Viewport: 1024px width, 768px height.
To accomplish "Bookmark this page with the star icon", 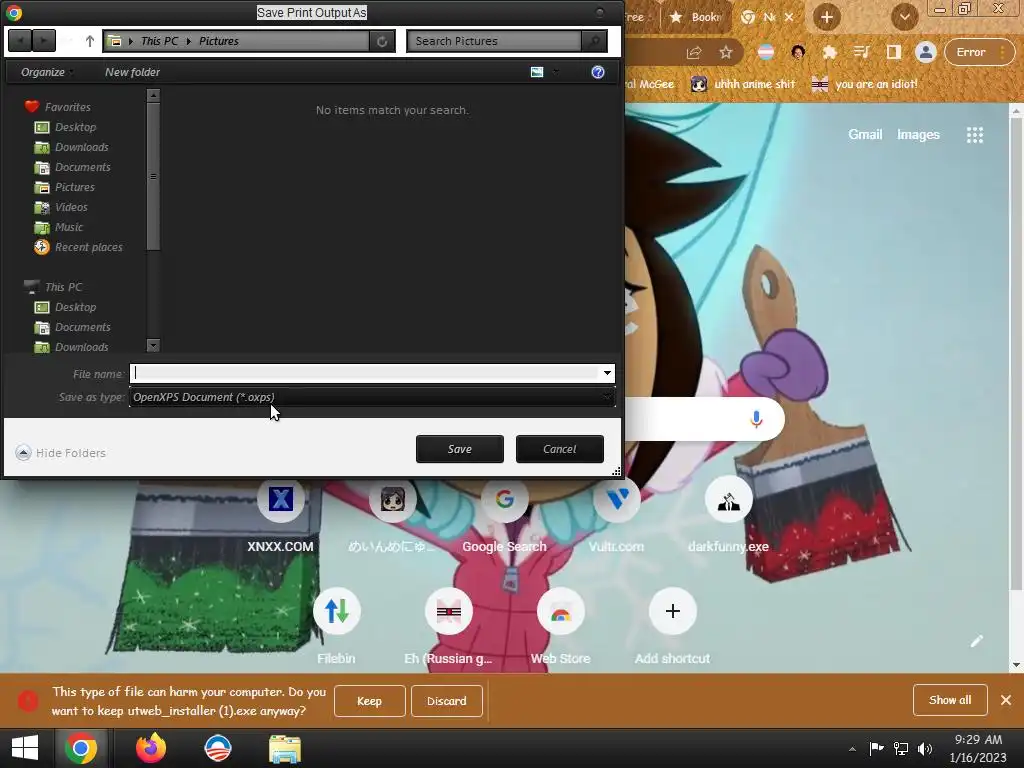I will pos(726,52).
